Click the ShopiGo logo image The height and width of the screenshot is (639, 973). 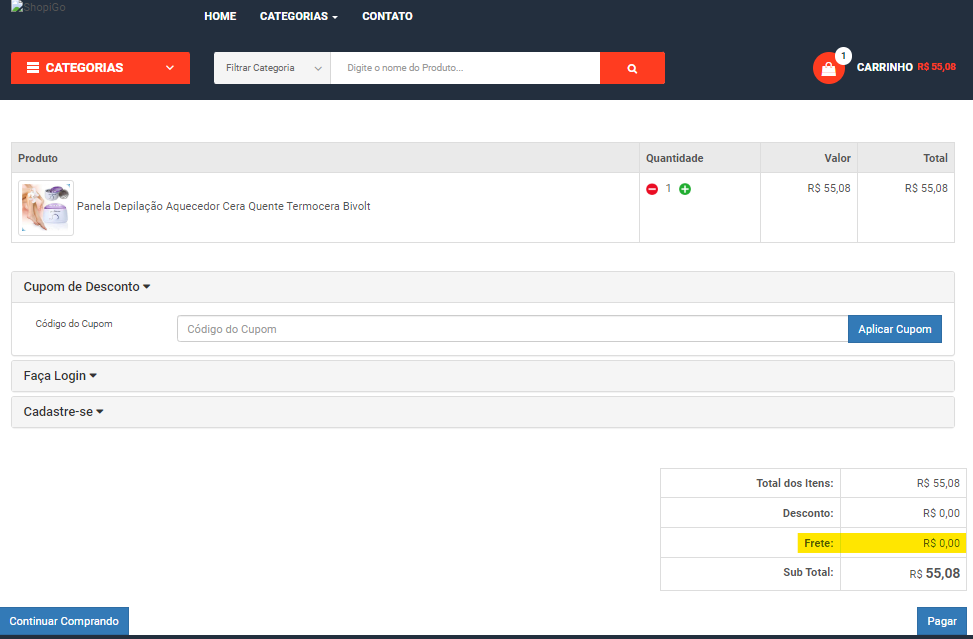click(39, 8)
